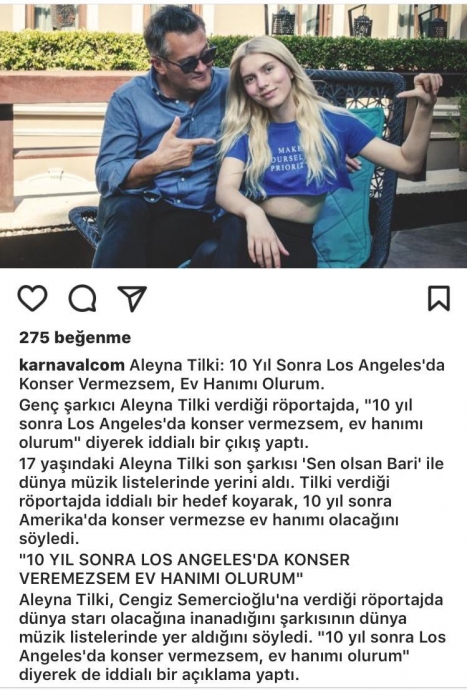Click the woman's raised thumb hand
The width and height of the screenshot is (467, 690).
click(420, 90)
